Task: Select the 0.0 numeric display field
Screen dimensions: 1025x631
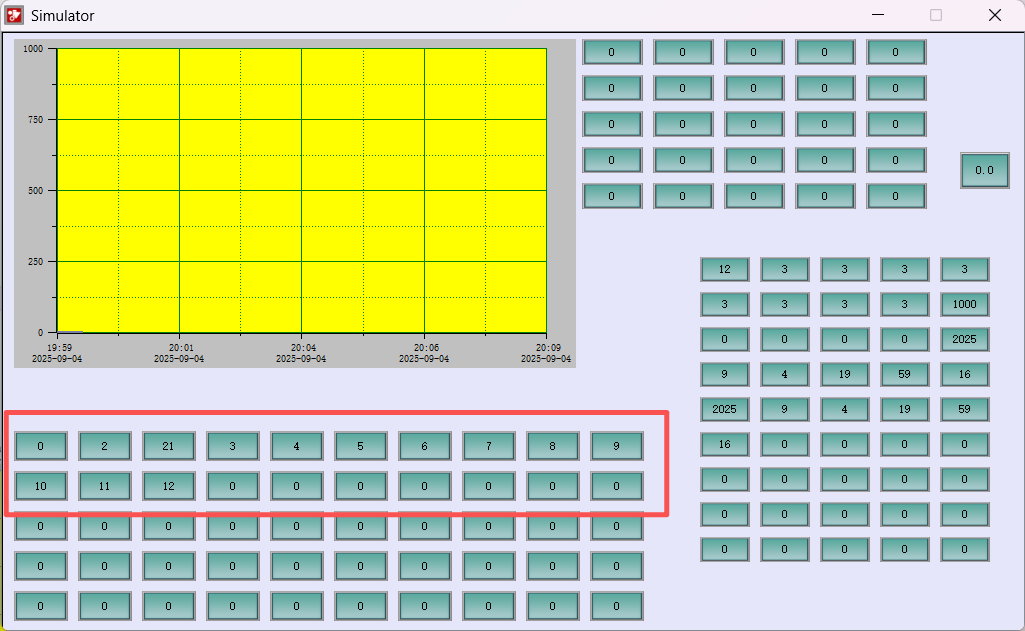Action: point(985,170)
